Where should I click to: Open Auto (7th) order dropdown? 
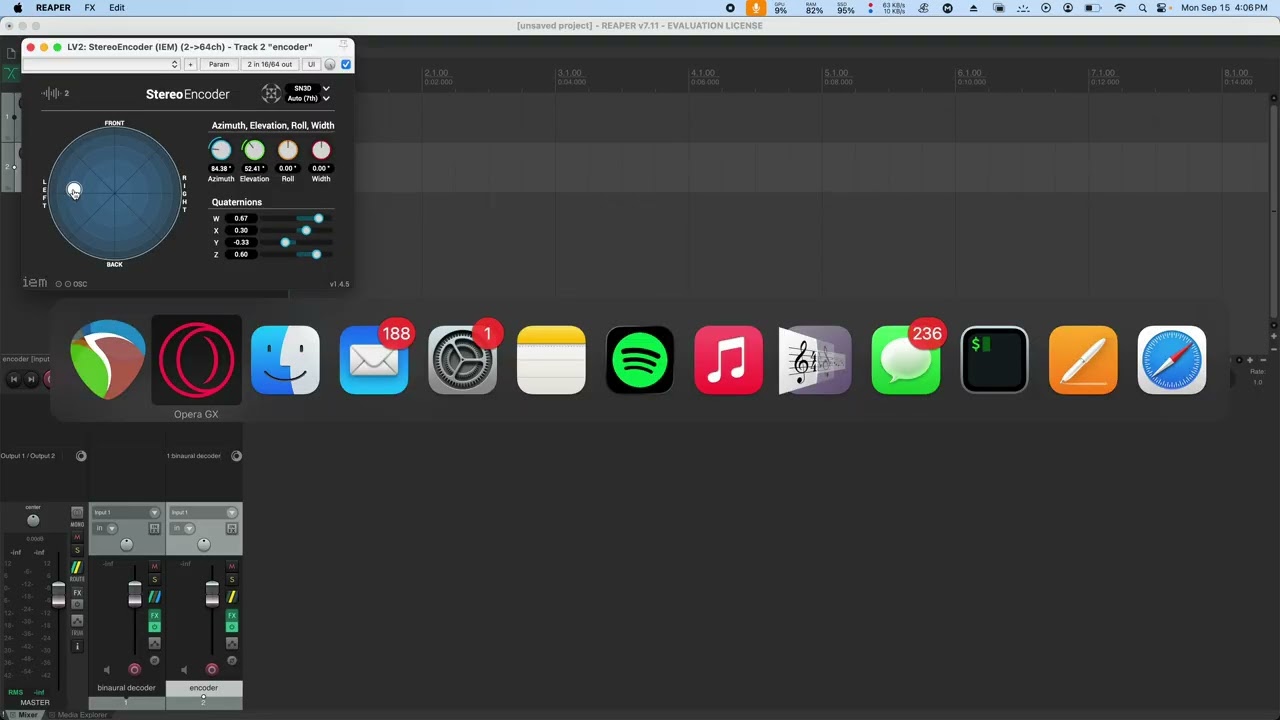(307, 98)
